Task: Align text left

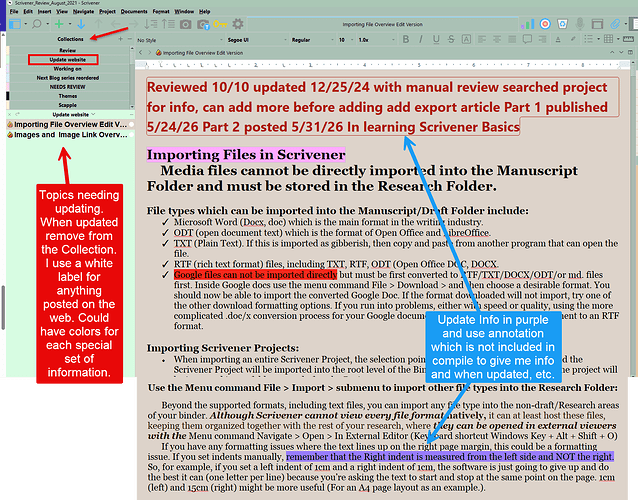Action: coord(482,39)
